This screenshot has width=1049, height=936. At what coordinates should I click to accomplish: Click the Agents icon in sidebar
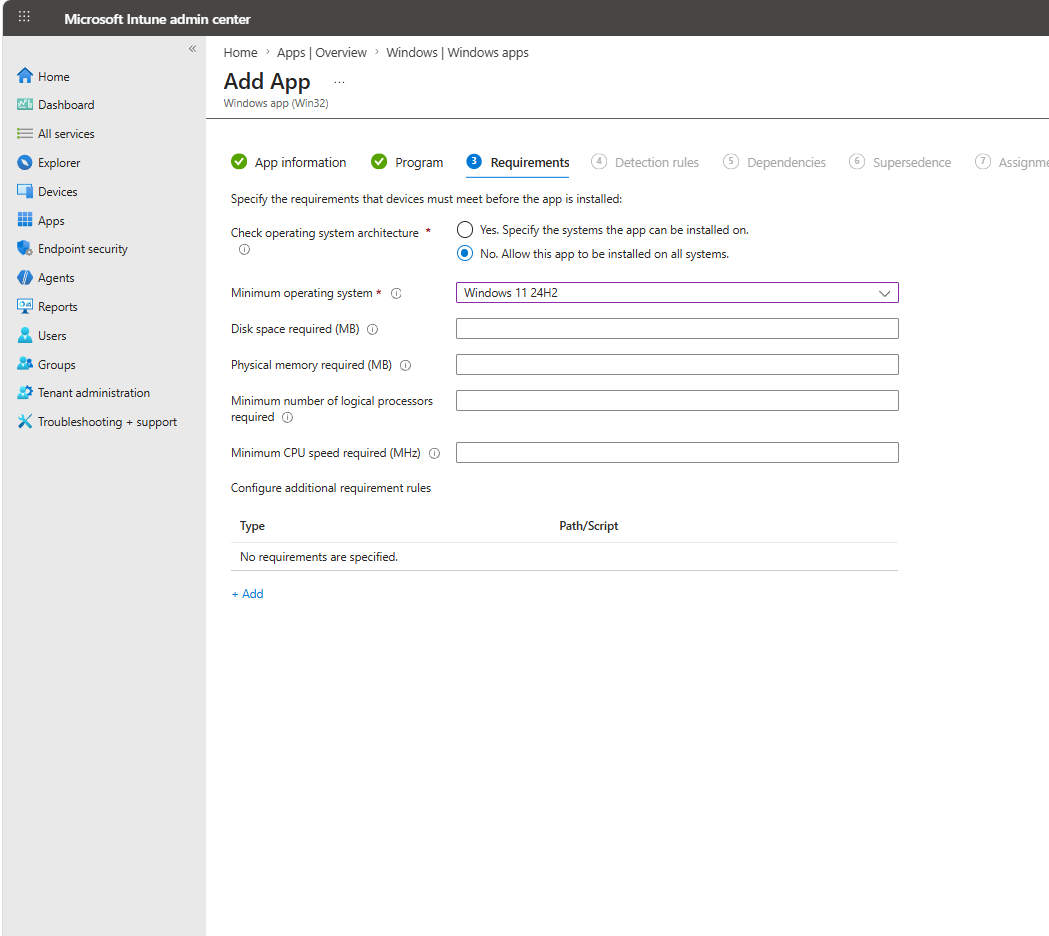(x=25, y=278)
